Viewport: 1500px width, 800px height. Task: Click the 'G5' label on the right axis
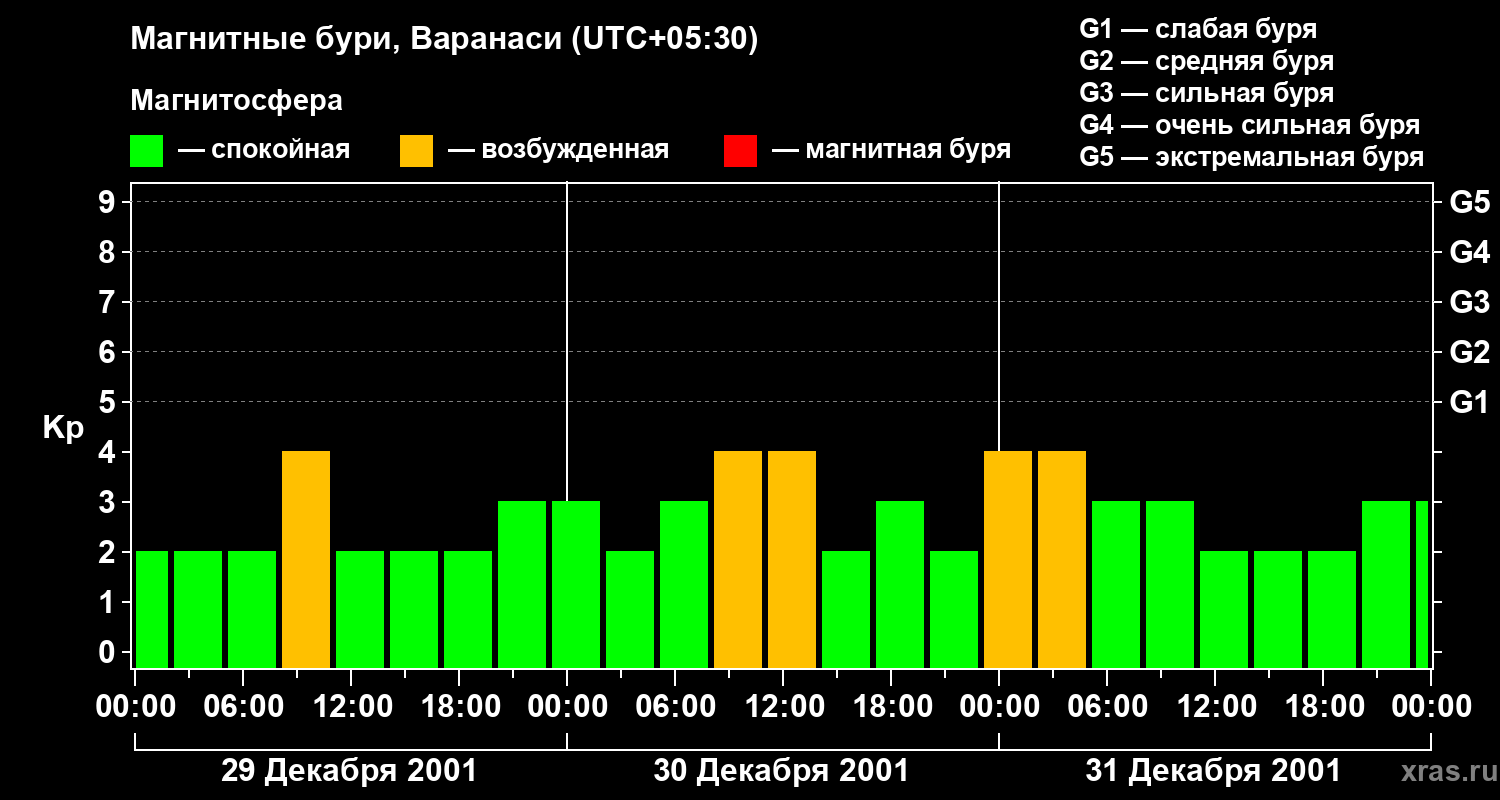coord(1469,202)
